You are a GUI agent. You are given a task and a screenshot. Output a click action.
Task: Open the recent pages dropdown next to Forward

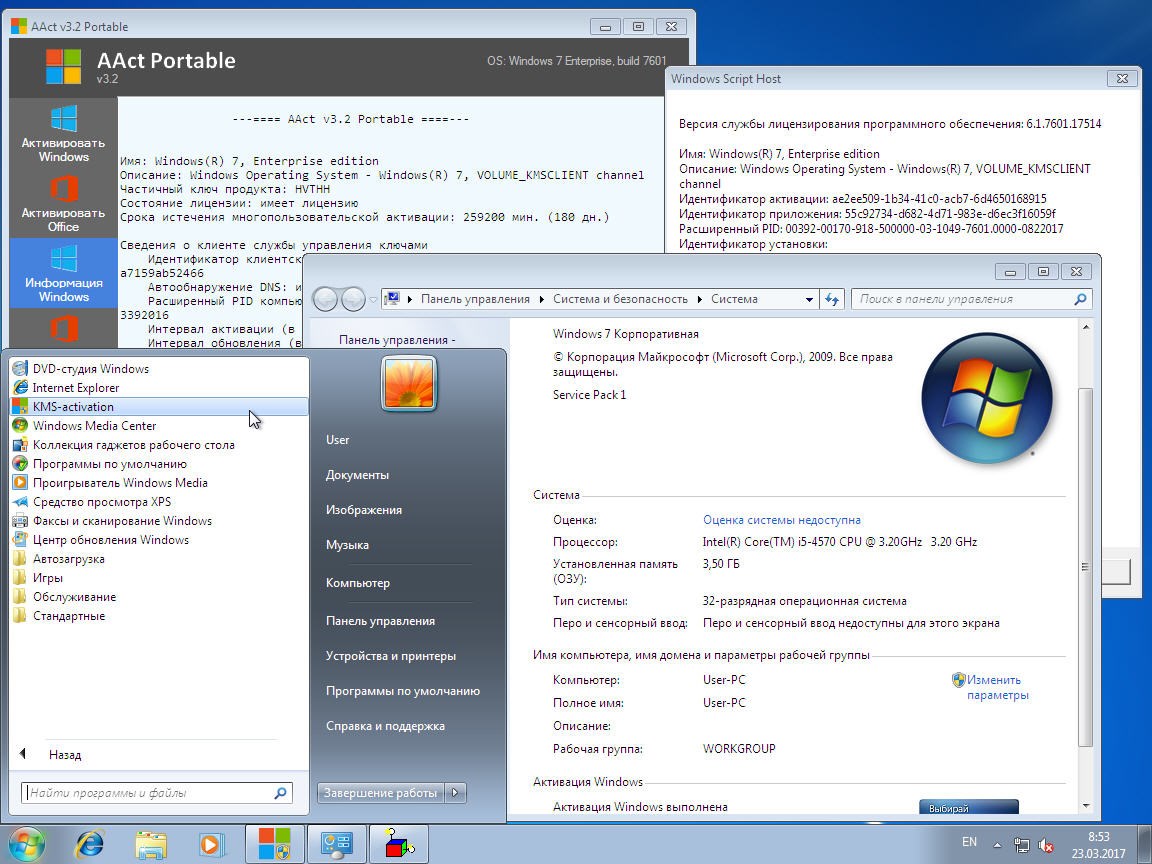[373, 299]
